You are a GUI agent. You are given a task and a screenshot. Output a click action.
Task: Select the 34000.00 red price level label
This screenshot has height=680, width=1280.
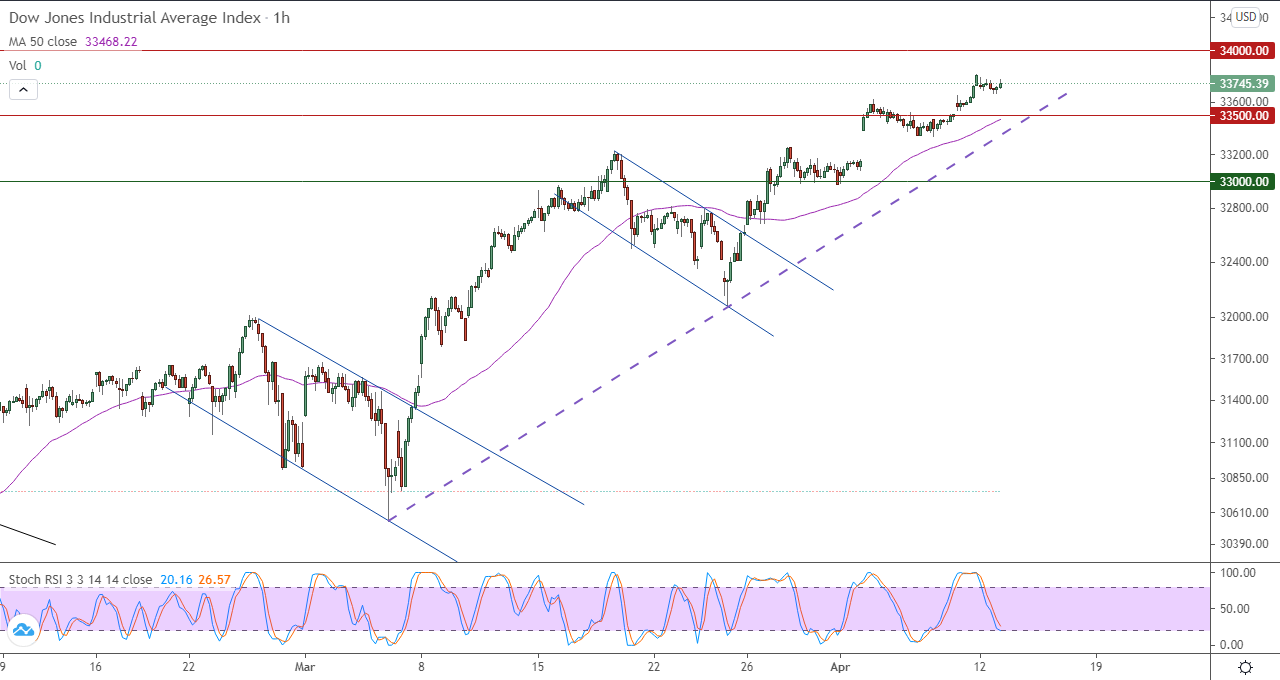1243,50
